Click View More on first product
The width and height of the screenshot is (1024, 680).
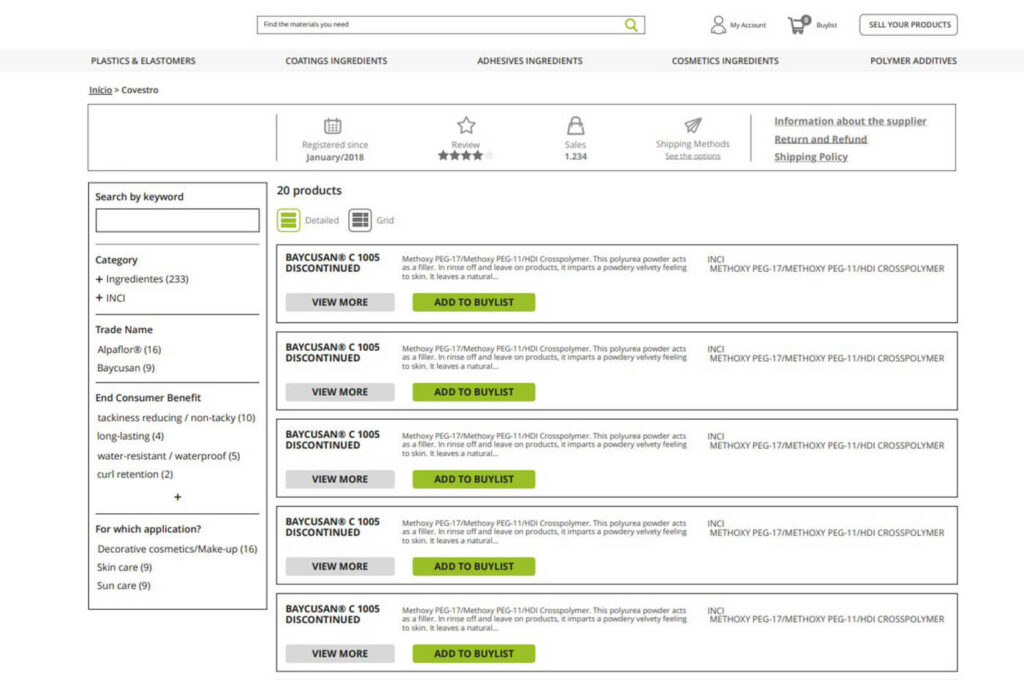340,302
